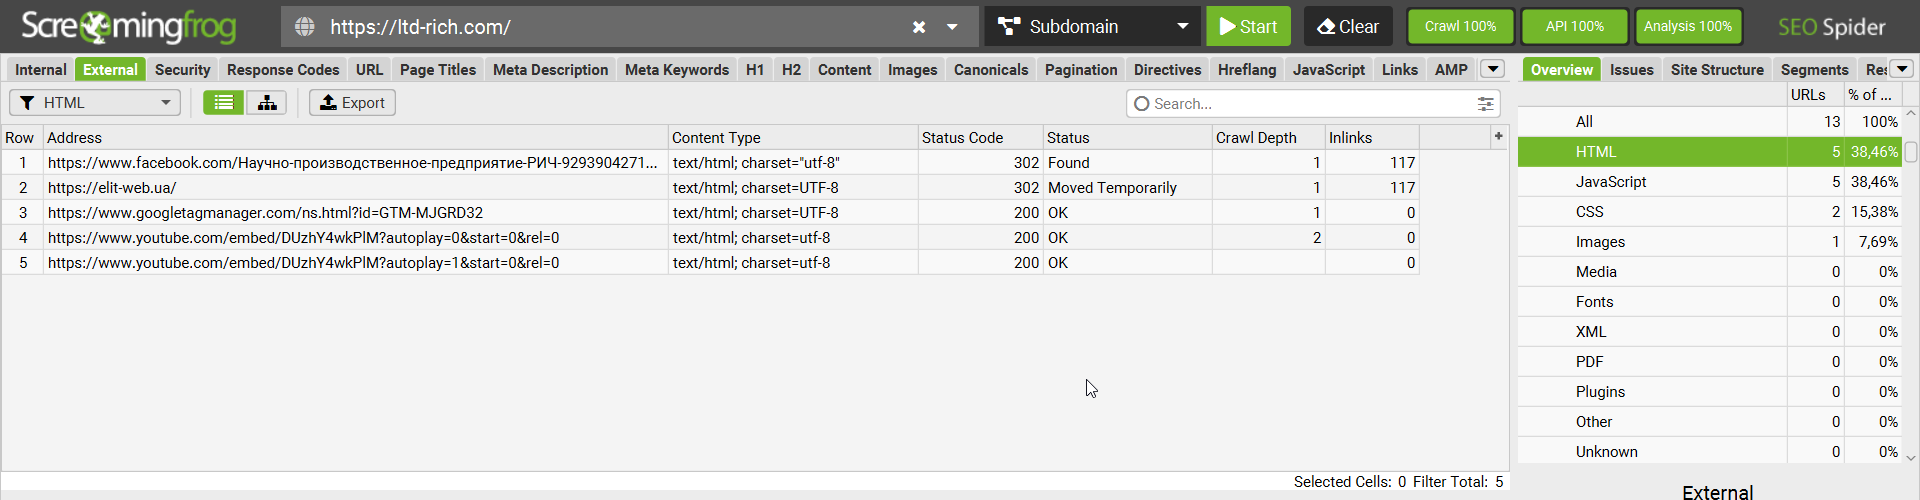
Task: Open the AMP tab
Action: coord(1451,69)
